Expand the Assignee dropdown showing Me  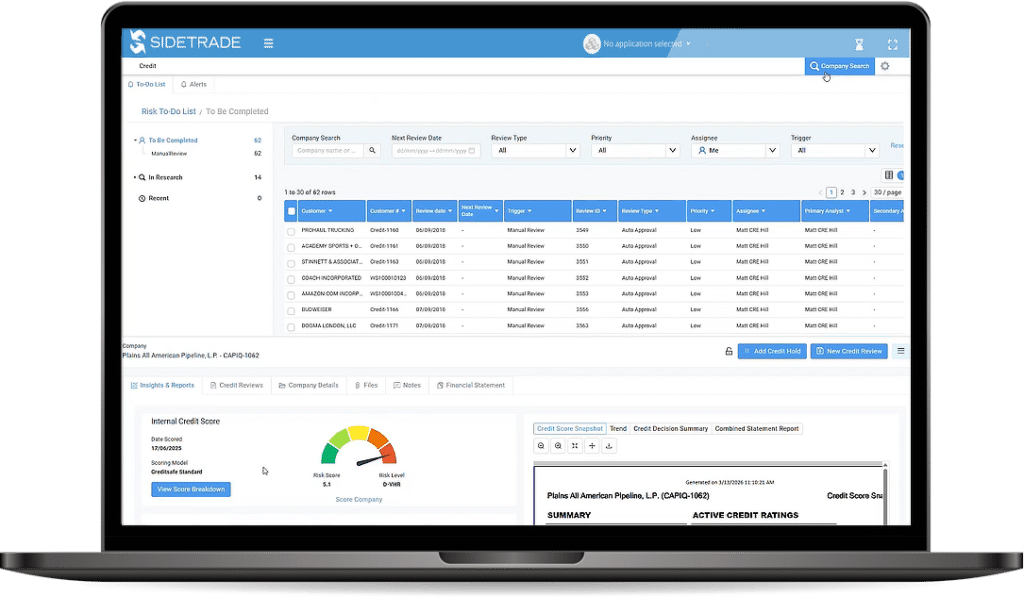[735, 150]
